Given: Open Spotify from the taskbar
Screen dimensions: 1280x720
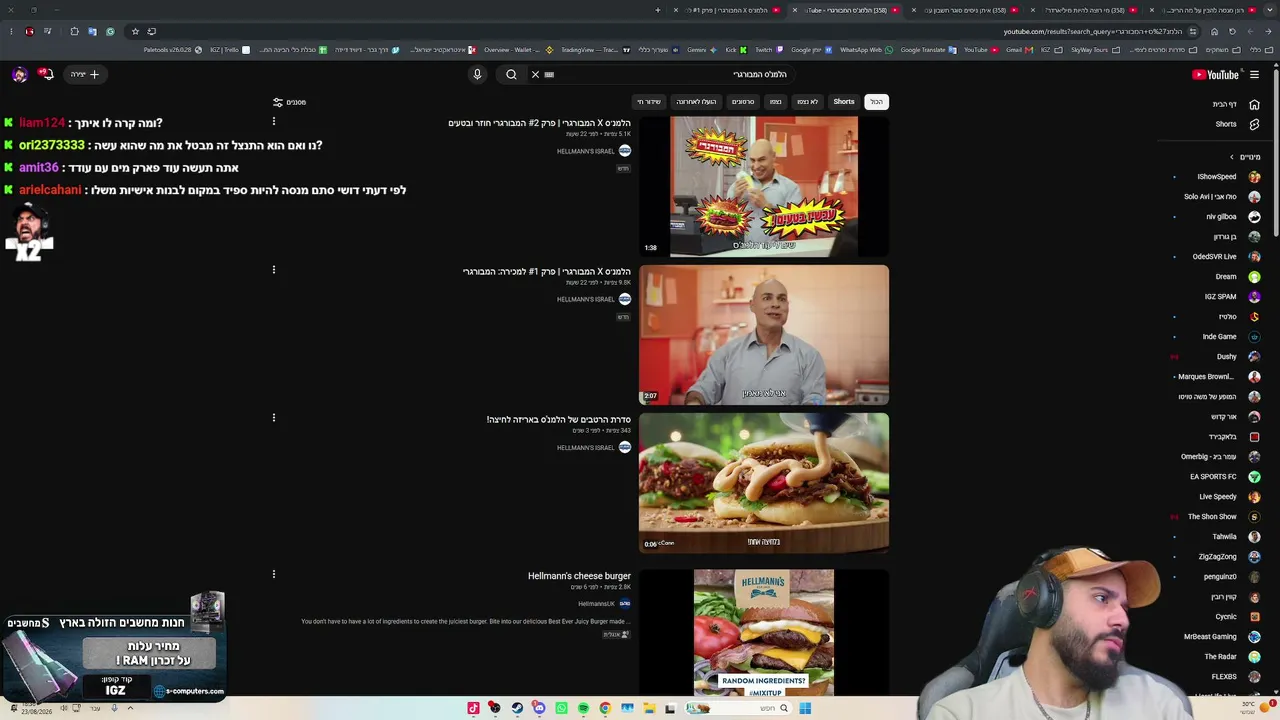Looking at the screenshot, I should [583, 709].
